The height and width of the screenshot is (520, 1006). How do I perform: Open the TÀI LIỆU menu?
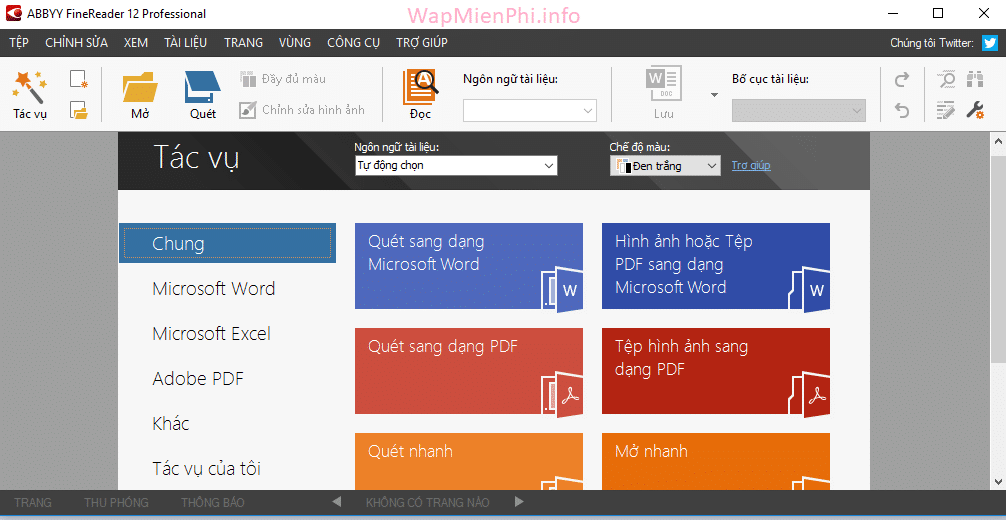point(185,43)
